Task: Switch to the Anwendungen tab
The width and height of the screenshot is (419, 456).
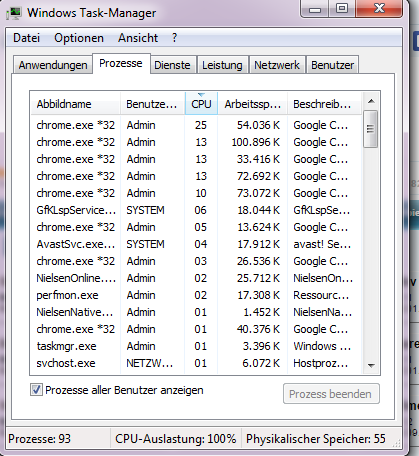Action: click(53, 65)
